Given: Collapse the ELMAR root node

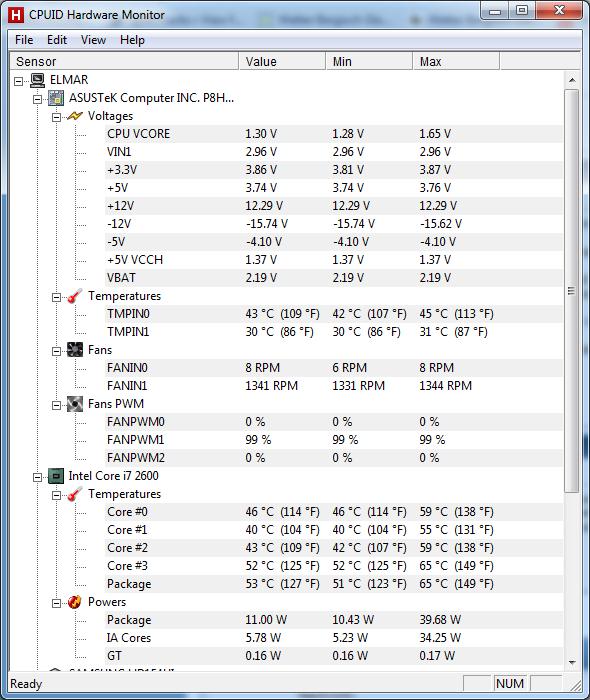Looking at the screenshot, I should [x=18, y=81].
